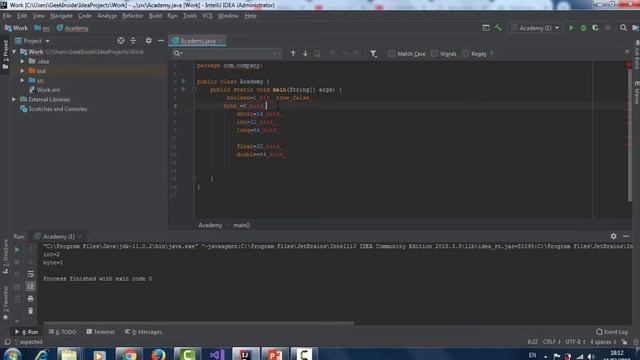The image size is (640, 360).
Task: Hide the Project tool window
Action: 160,40
